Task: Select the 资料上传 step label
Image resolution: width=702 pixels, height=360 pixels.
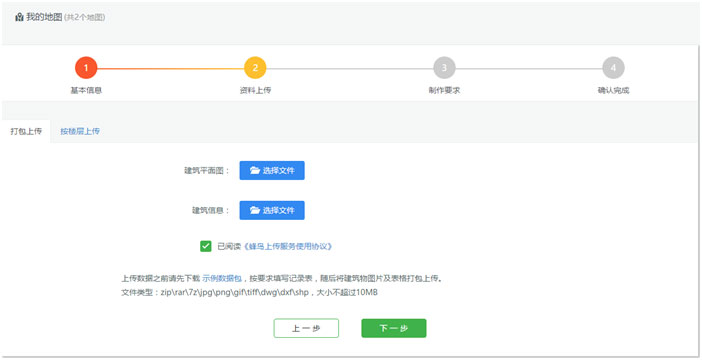Action: (x=255, y=90)
